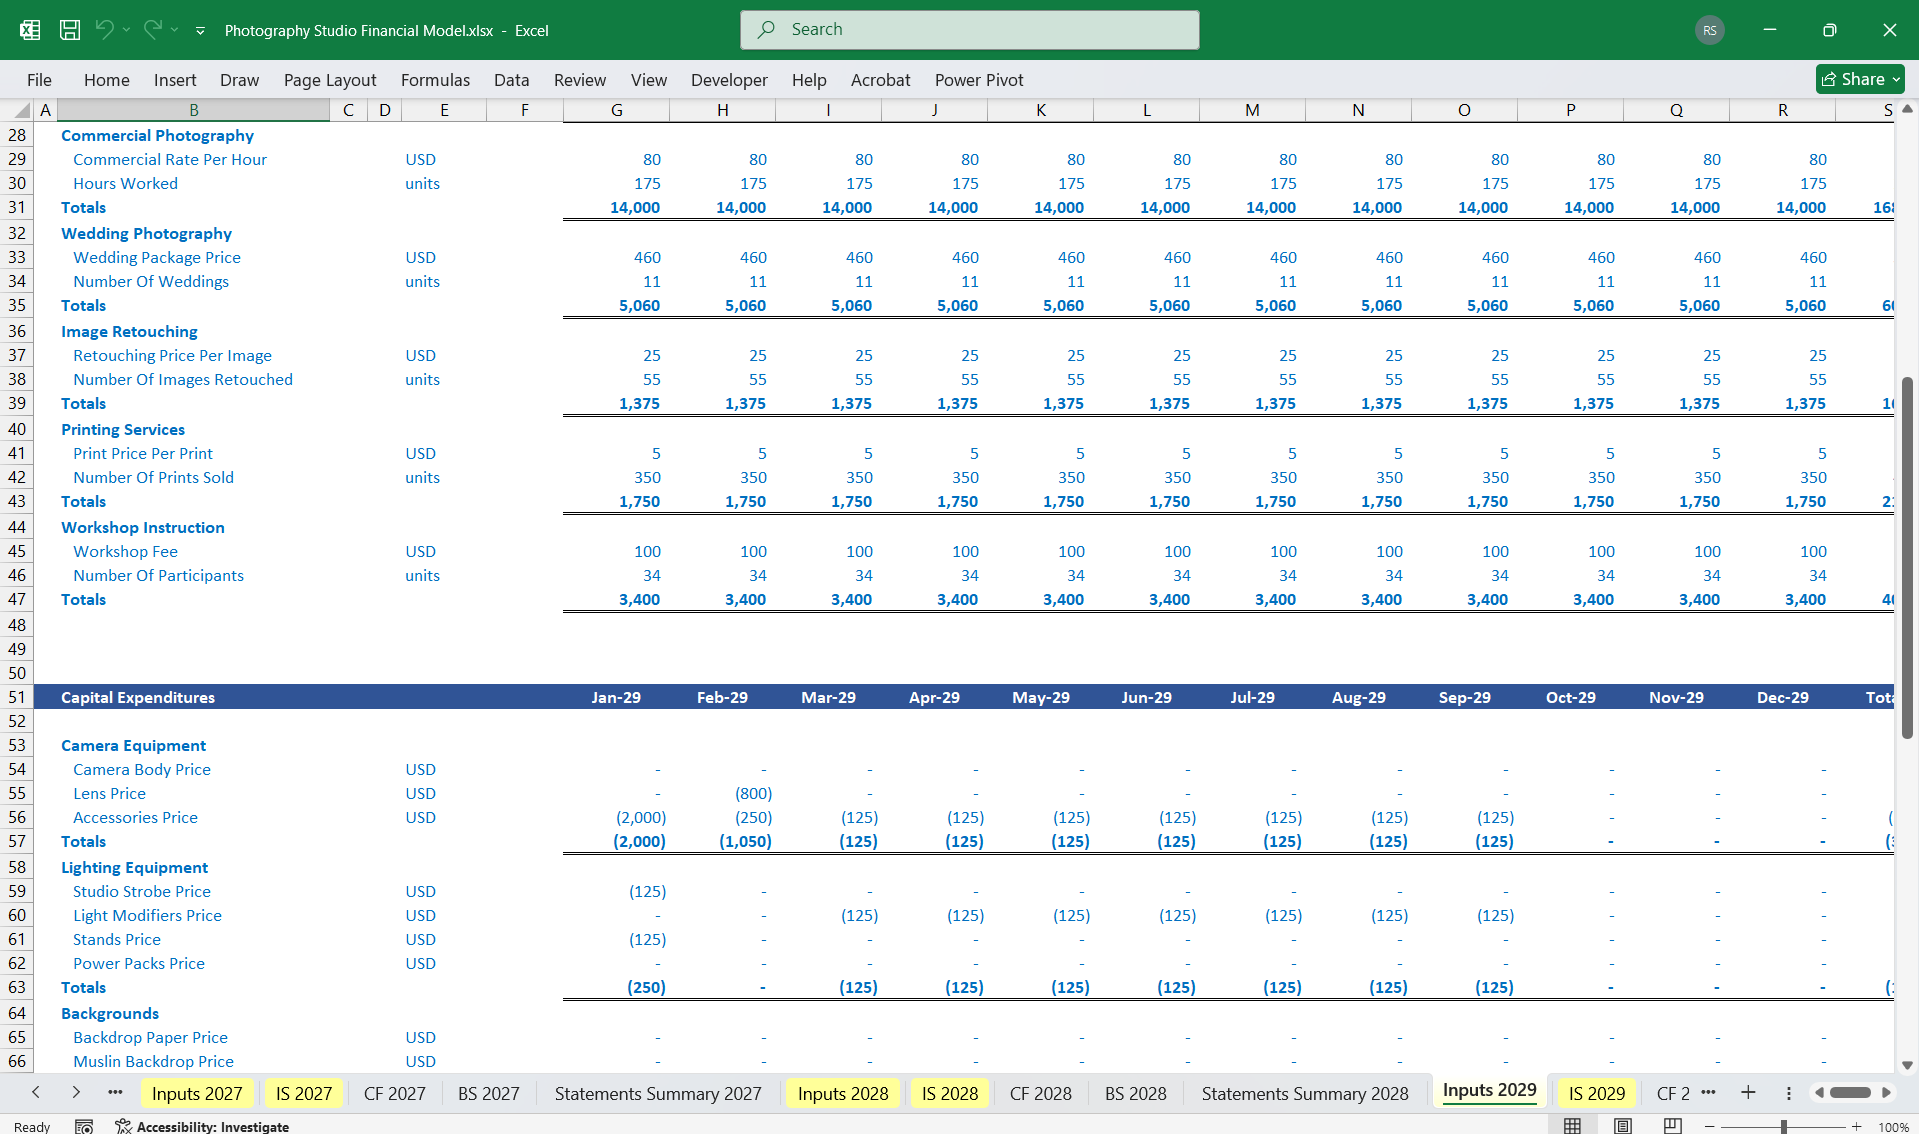Open the Insert ribbon tab

coord(175,80)
